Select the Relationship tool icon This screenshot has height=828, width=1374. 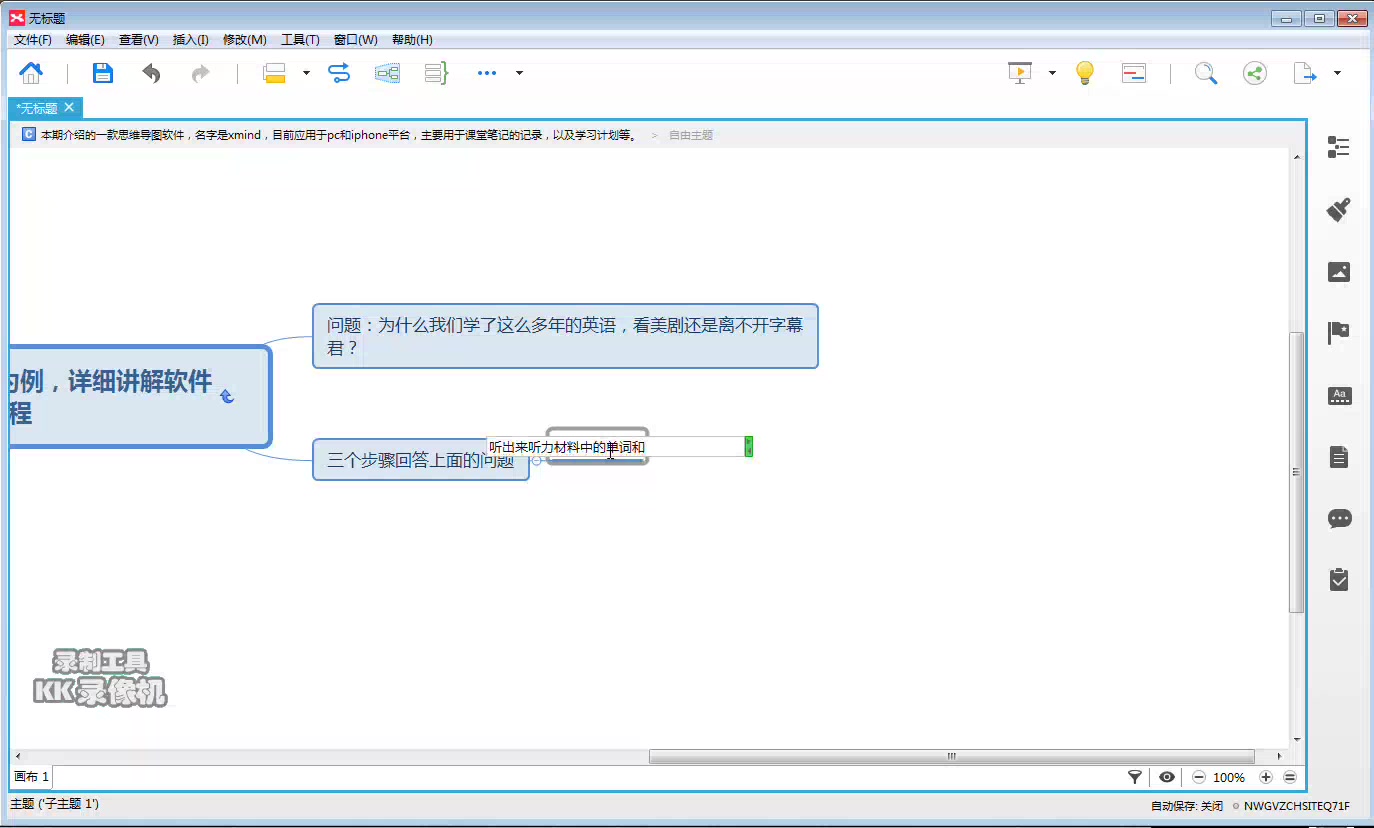339,72
